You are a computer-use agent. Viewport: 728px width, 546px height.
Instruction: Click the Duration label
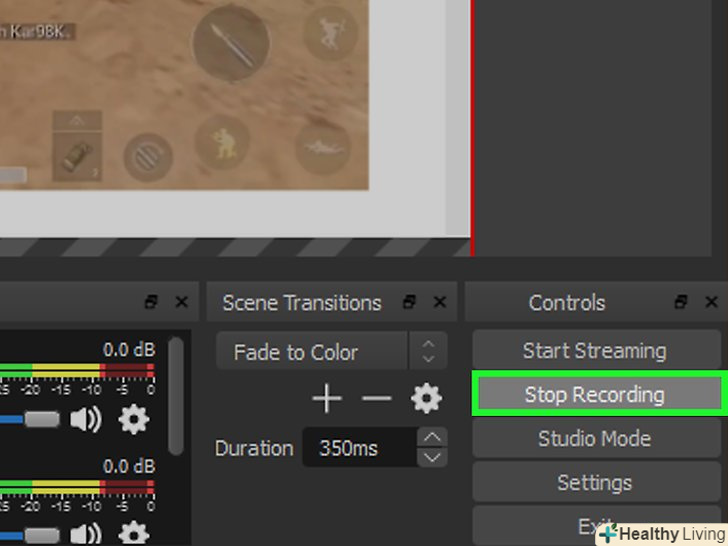[254, 448]
